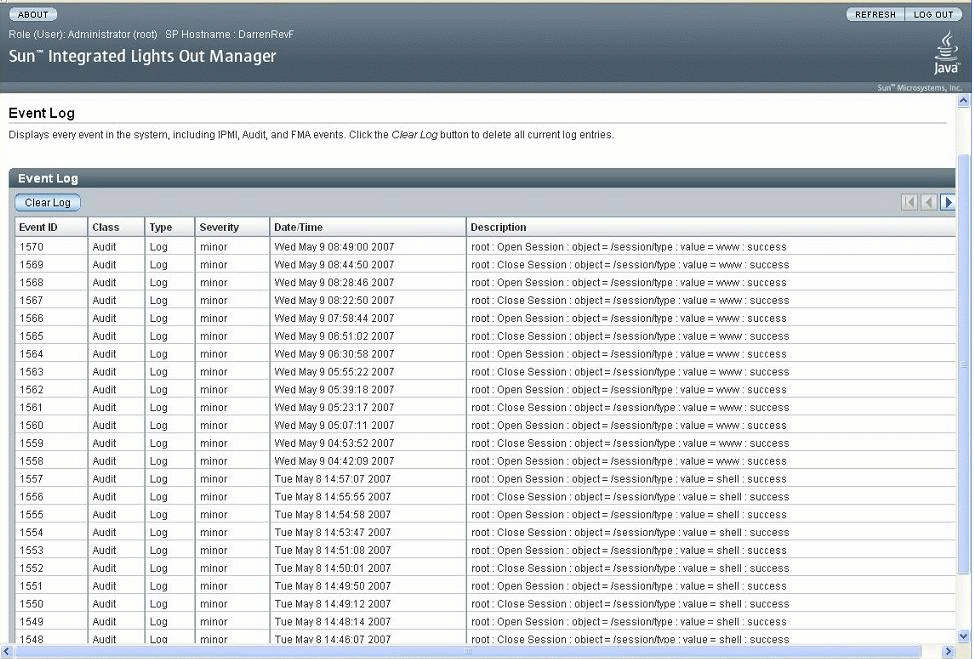Click the horizontal scrollbar right arrow
This screenshot has height=659, width=974.
click(x=949, y=652)
